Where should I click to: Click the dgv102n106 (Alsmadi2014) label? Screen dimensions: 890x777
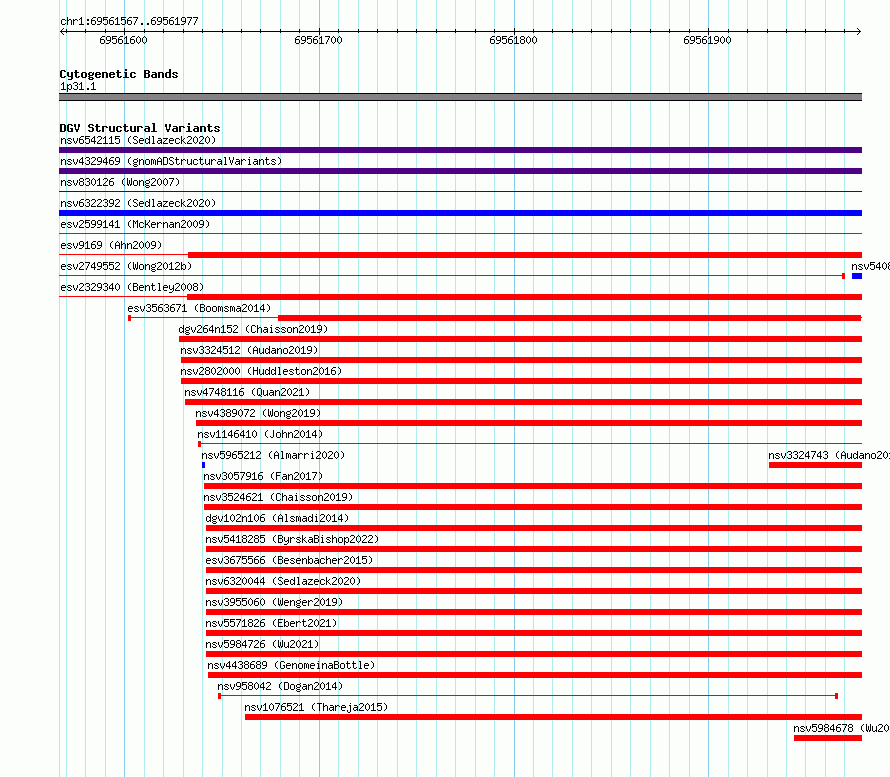[277, 518]
